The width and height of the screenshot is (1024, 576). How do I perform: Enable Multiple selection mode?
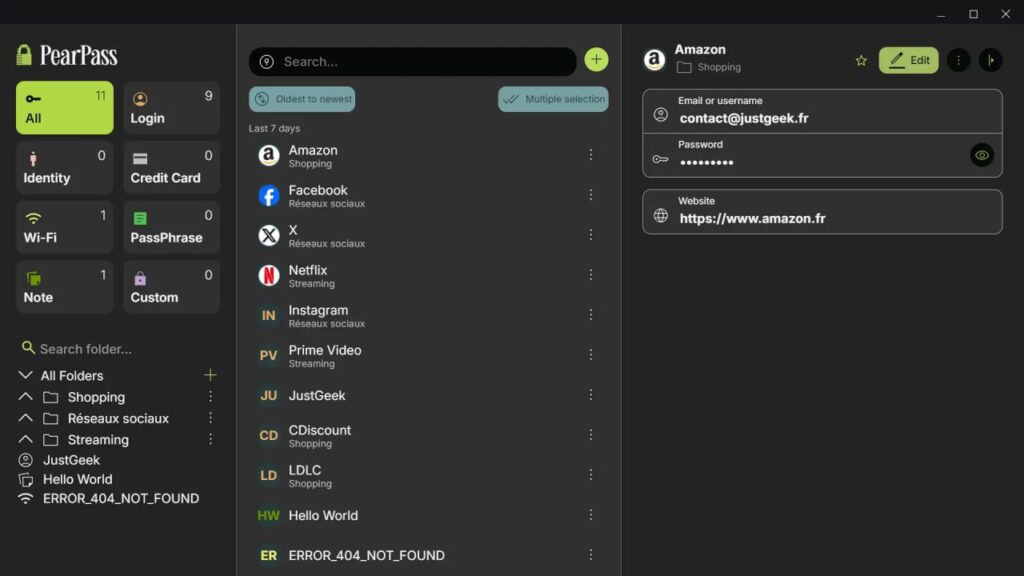coord(552,99)
